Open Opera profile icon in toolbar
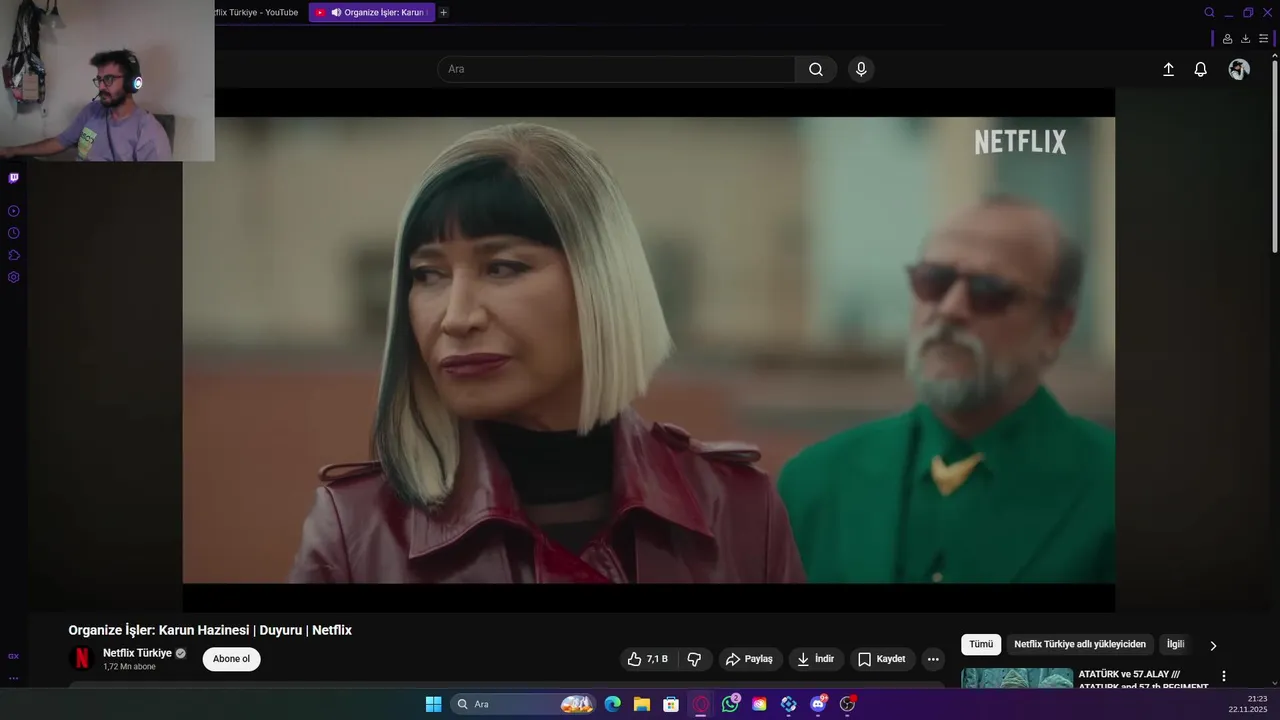1280x720 pixels. 1227,38
